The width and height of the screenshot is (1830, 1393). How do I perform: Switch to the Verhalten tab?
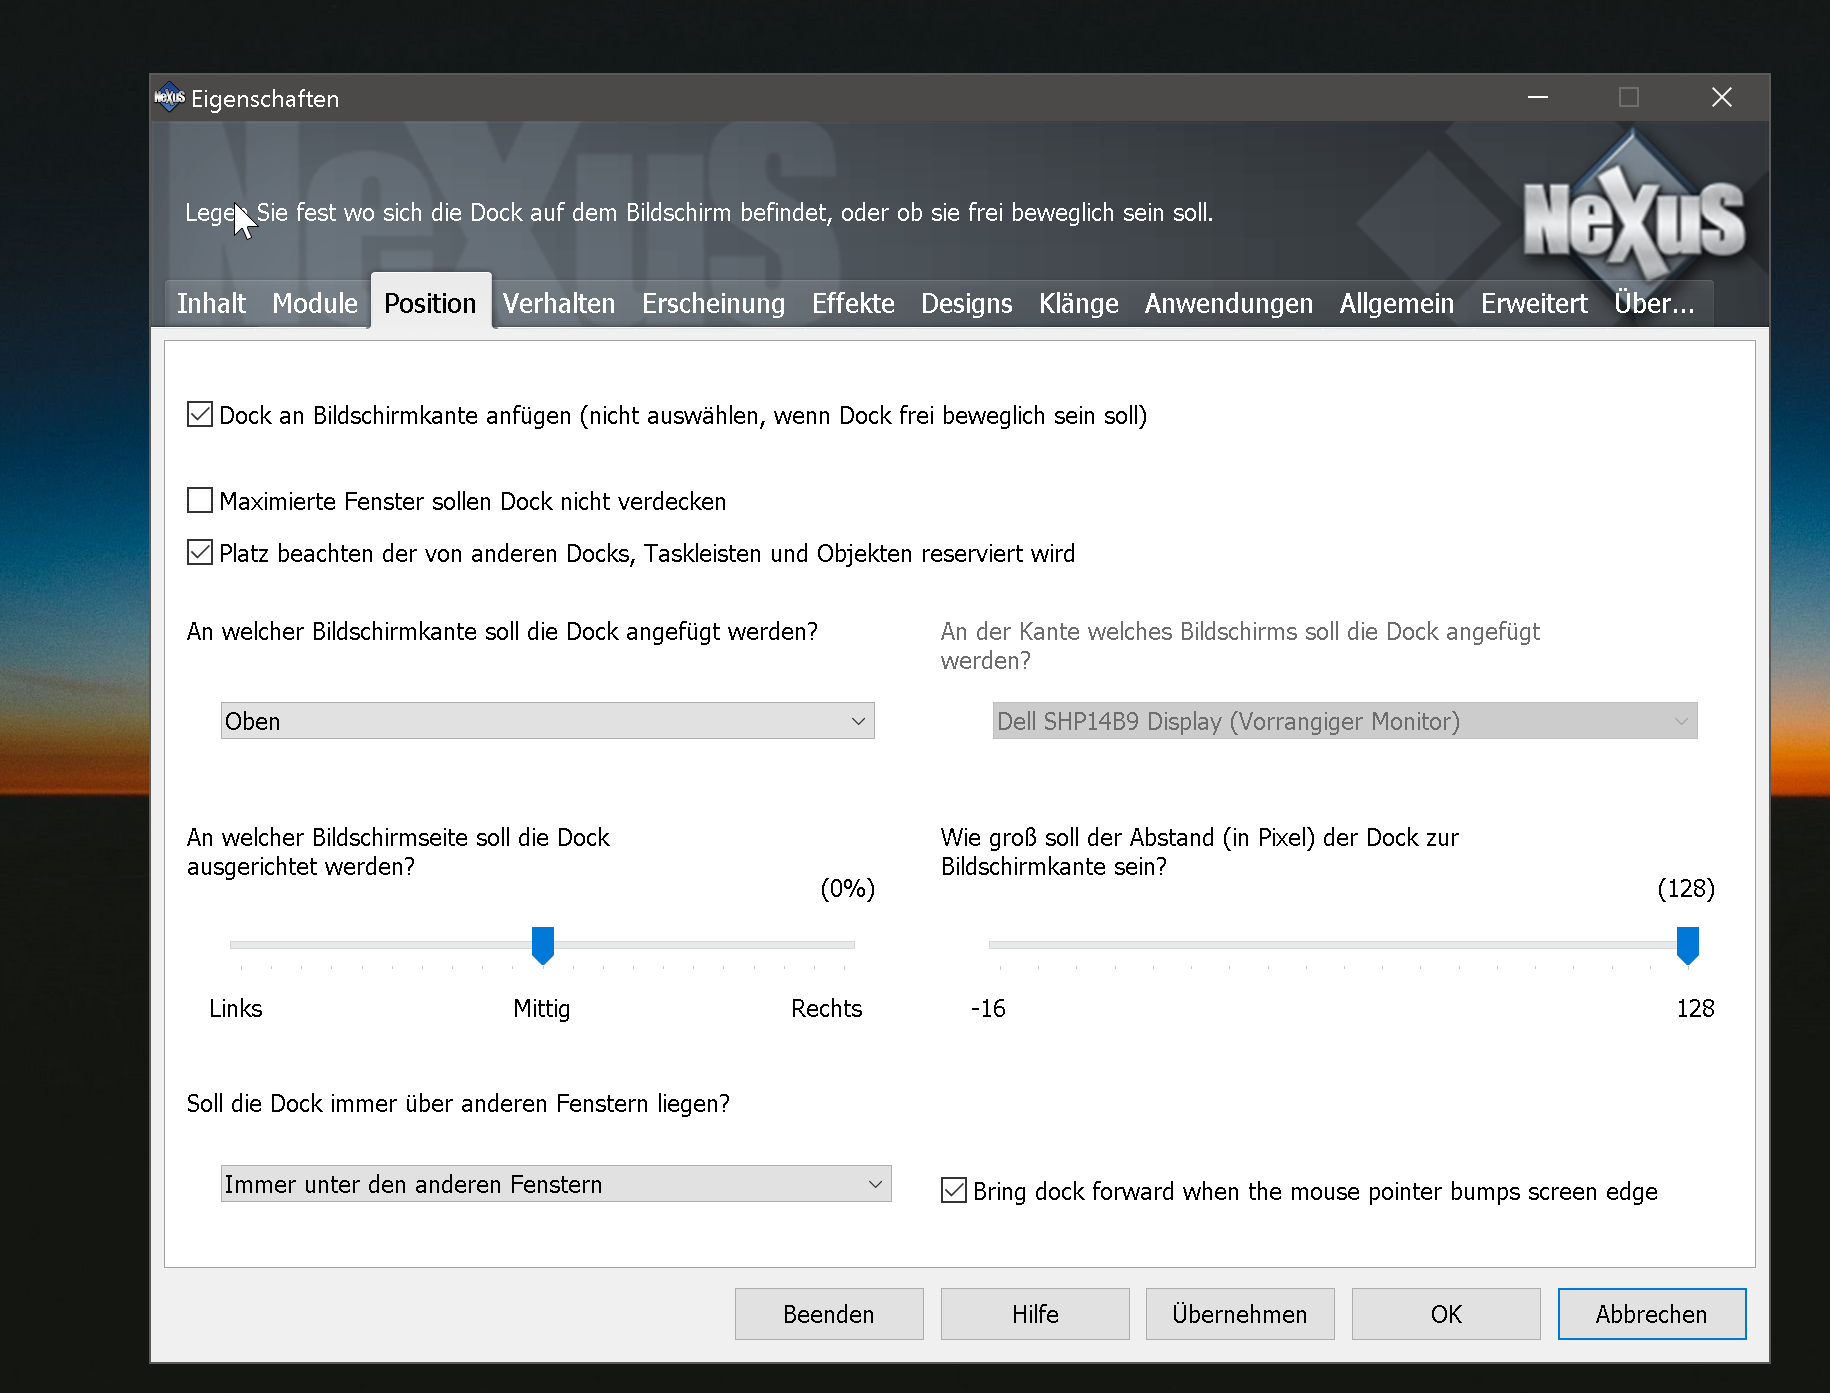click(558, 303)
